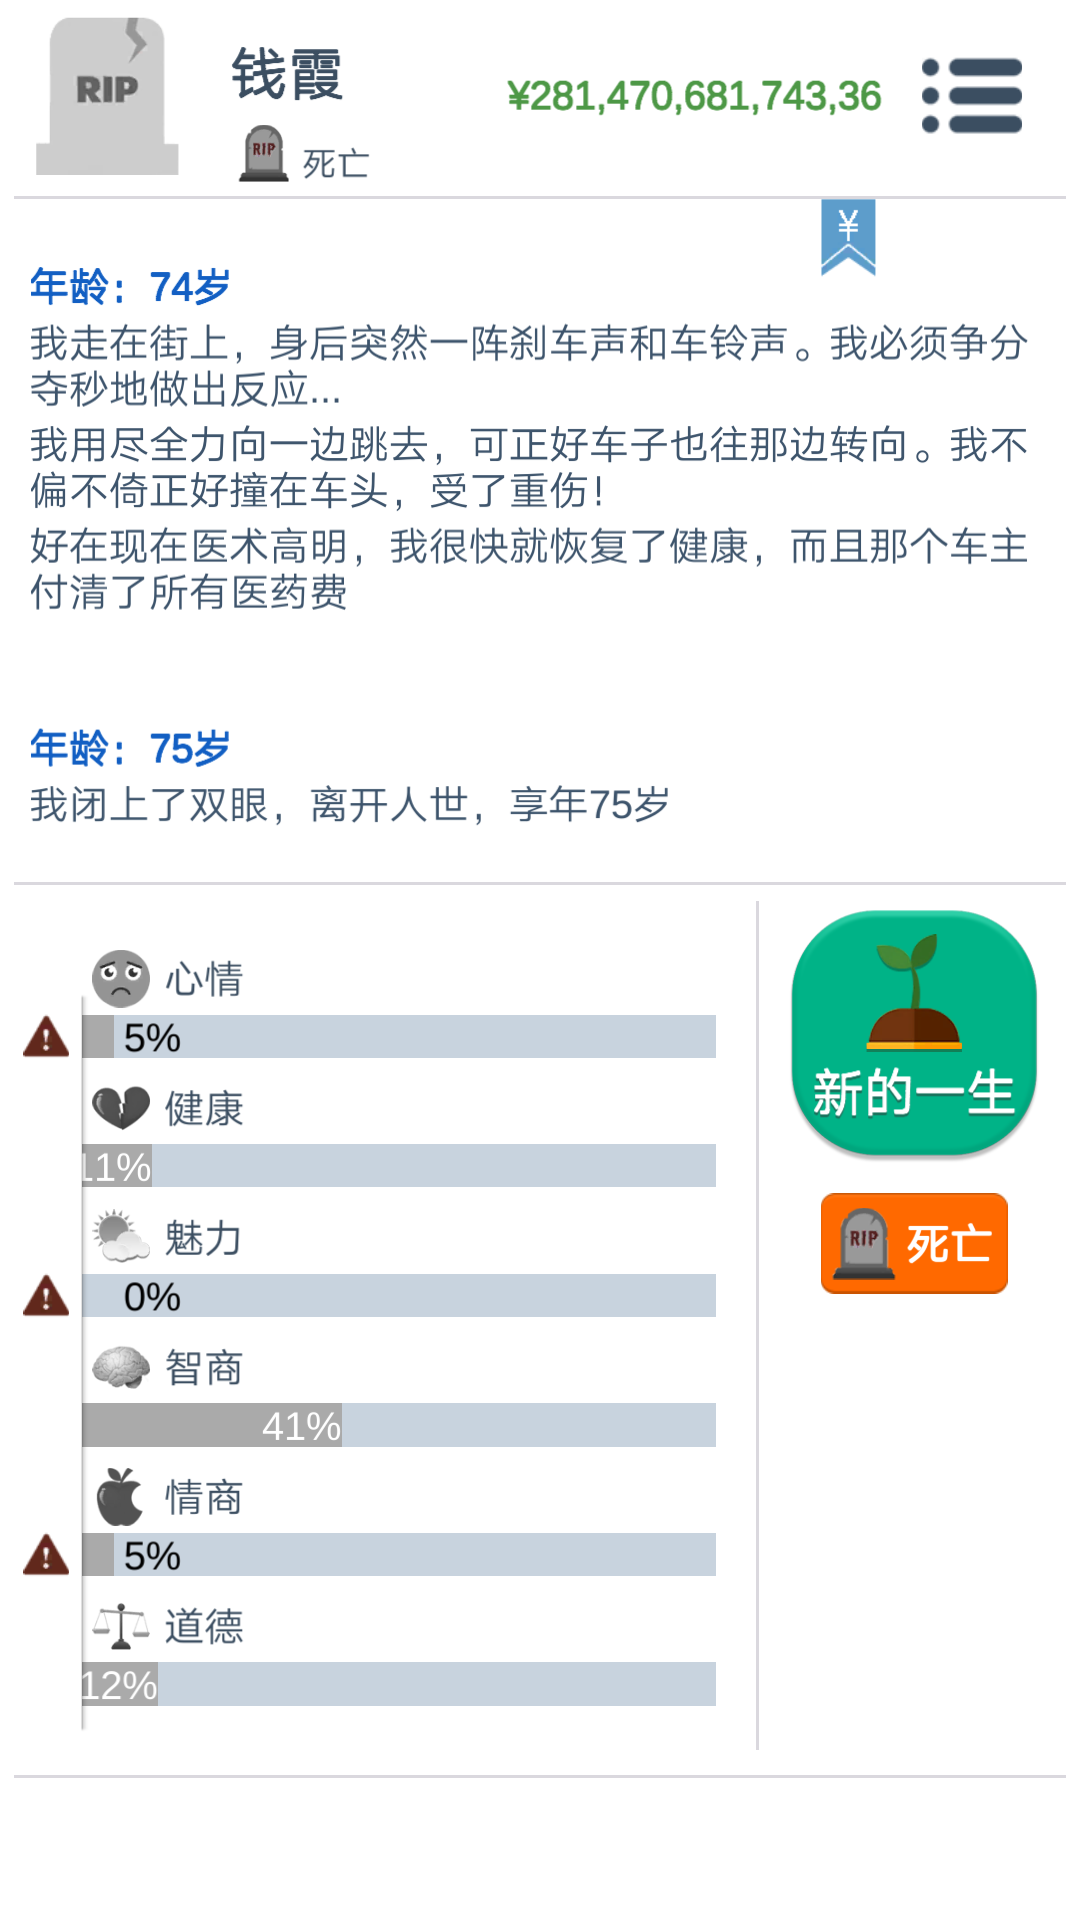Tap the character name 钱霞
The width and height of the screenshot is (1080, 1920).
[x=287, y=74]
